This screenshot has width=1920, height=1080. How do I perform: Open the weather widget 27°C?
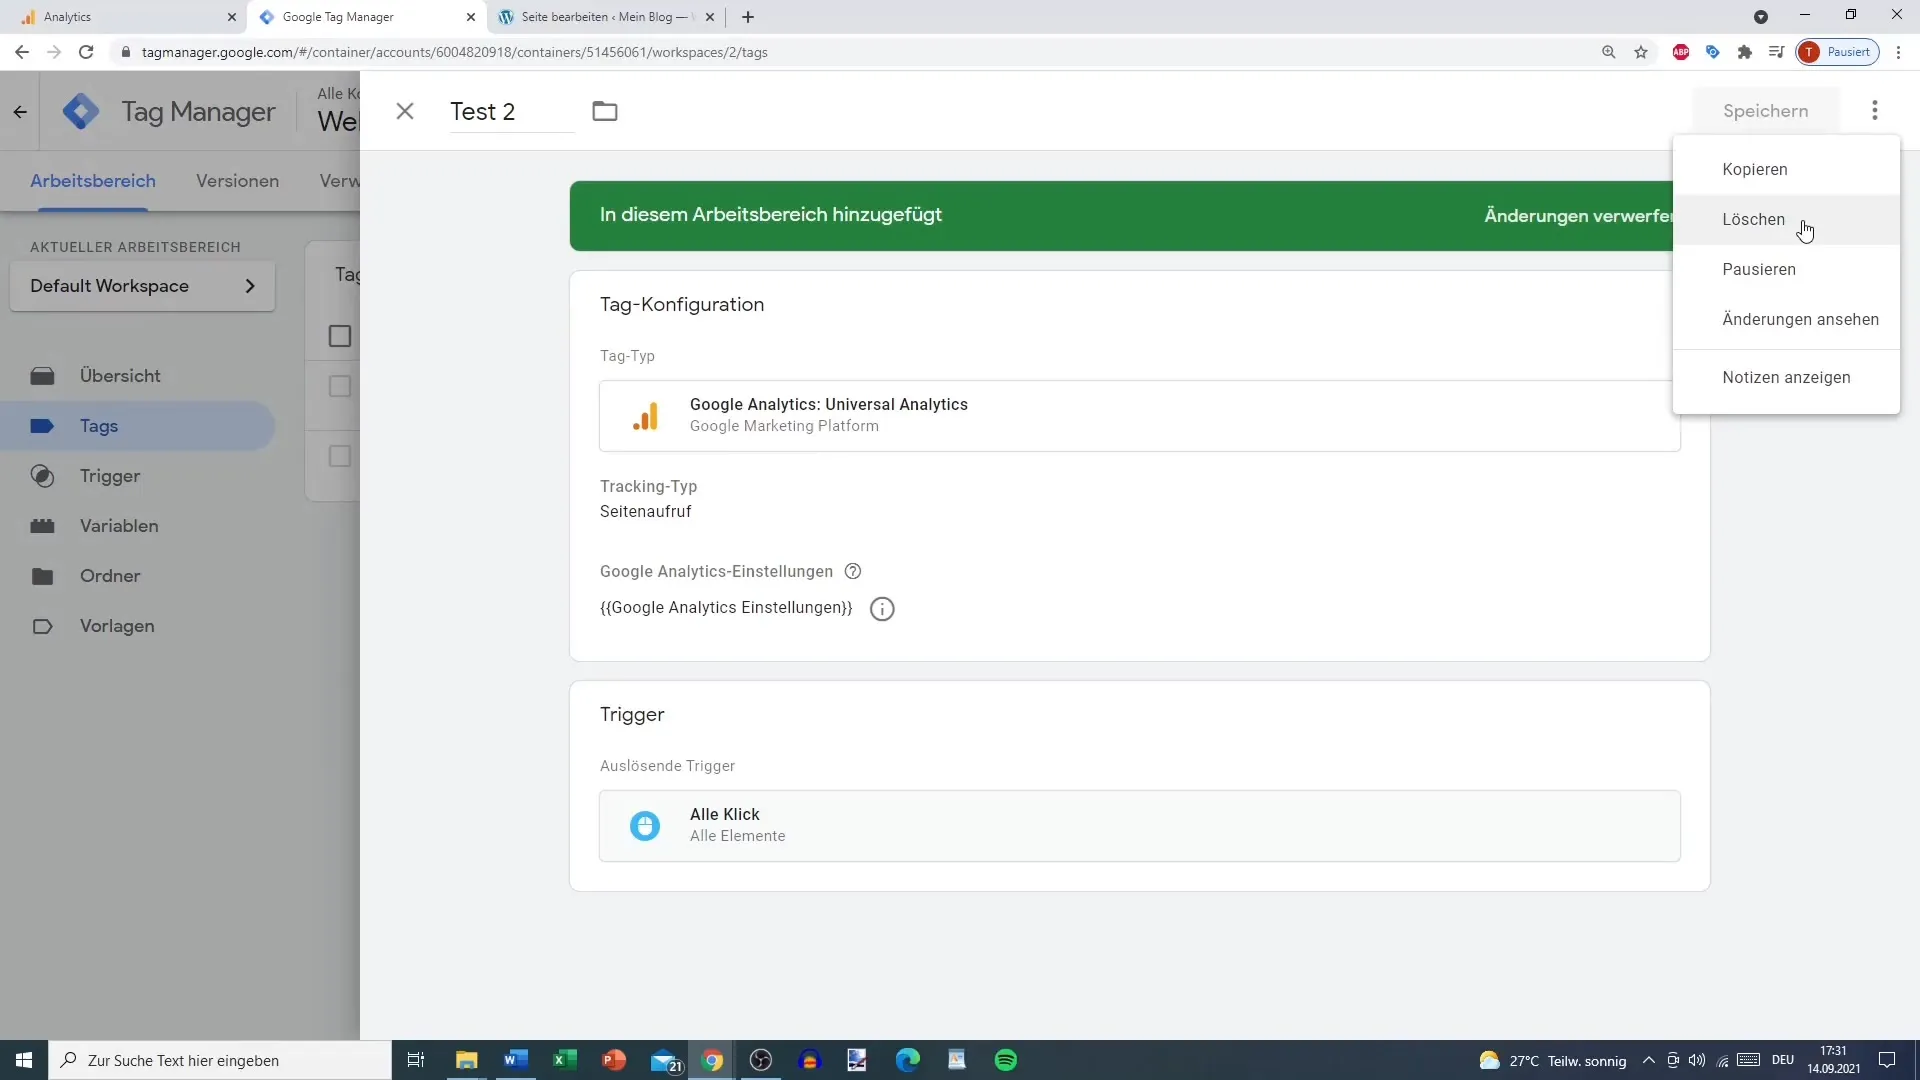point(1552,1060)
